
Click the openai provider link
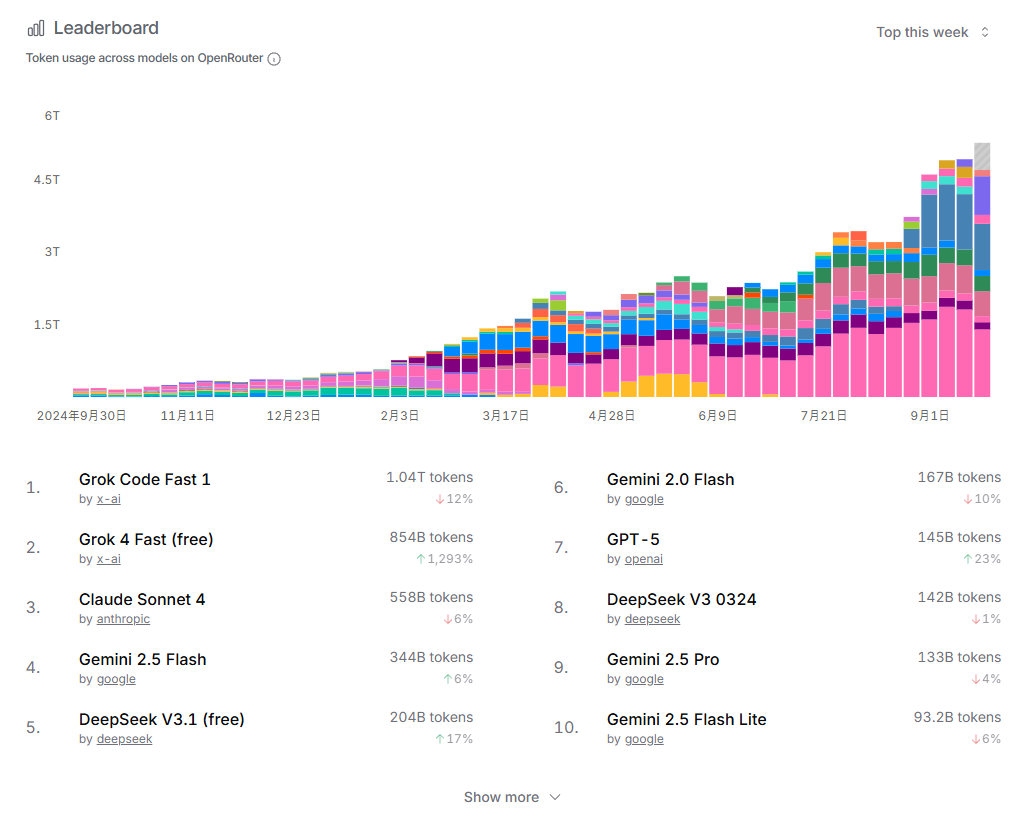click(643, 559)
